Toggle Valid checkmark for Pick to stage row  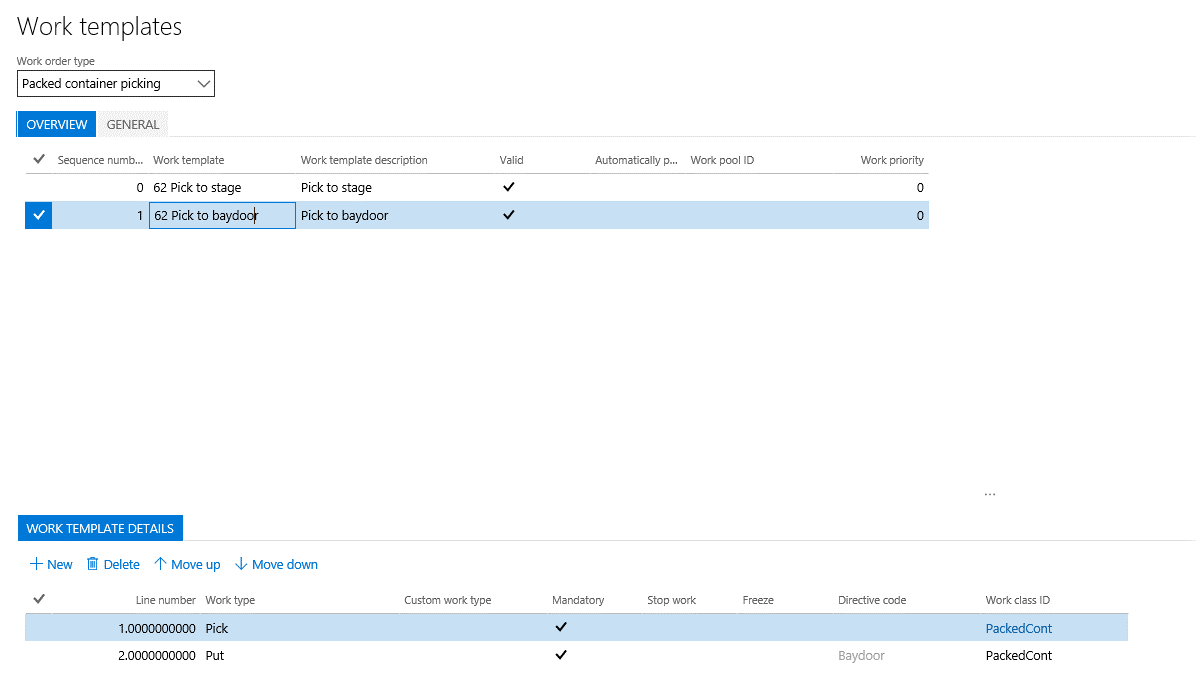point(508,187)
